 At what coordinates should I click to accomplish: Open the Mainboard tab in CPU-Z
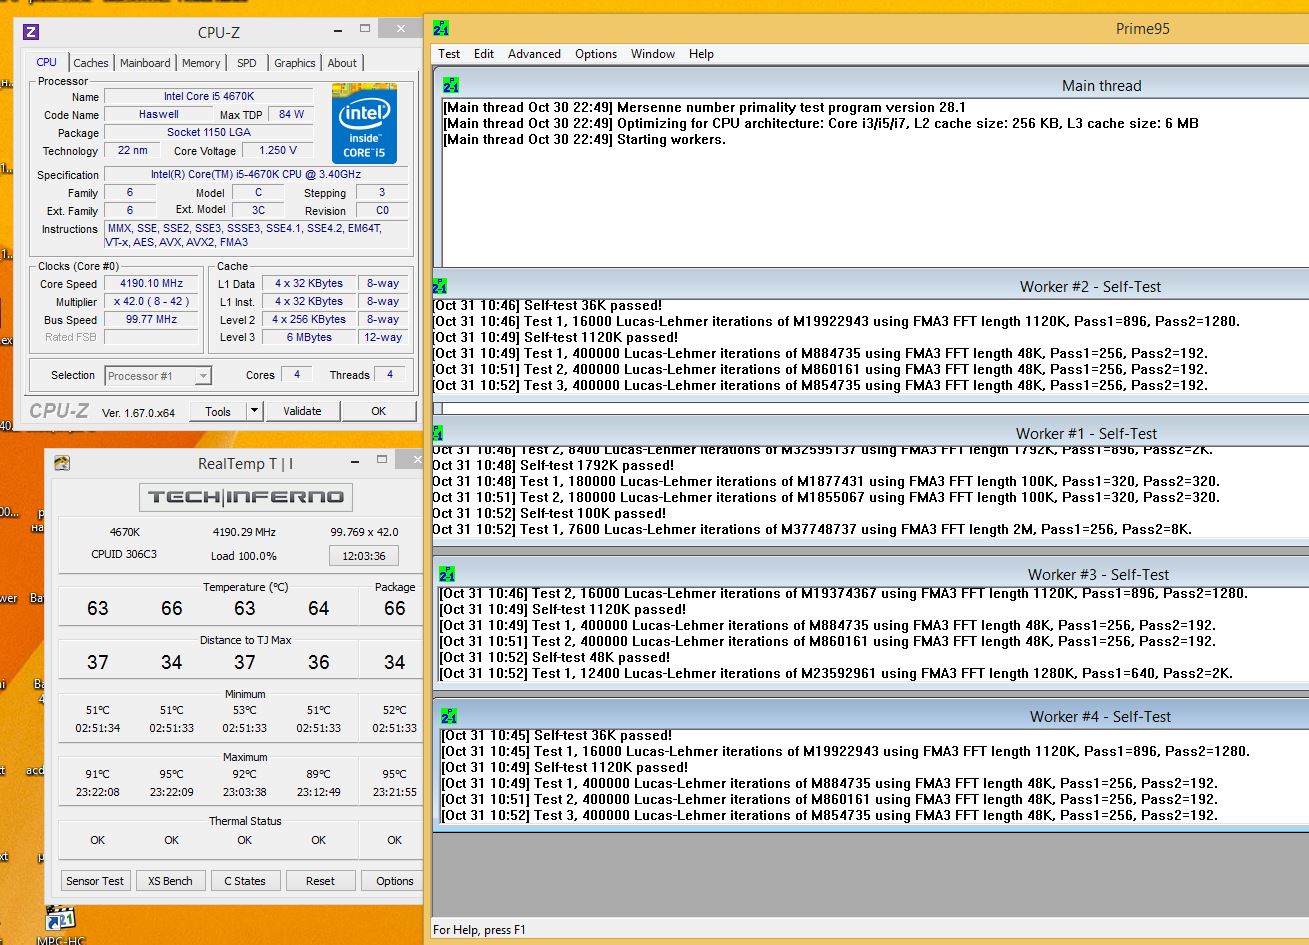(145, 63)
